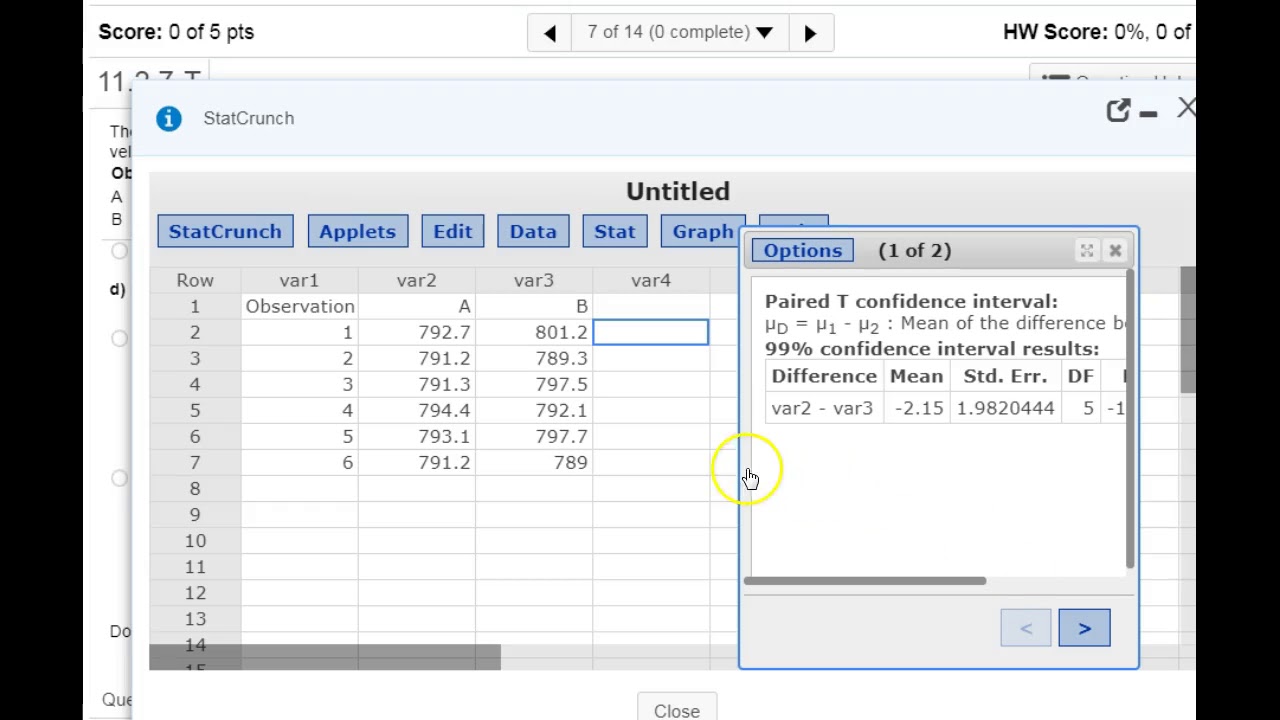Click cell with value 801.2

click(533, 332)
